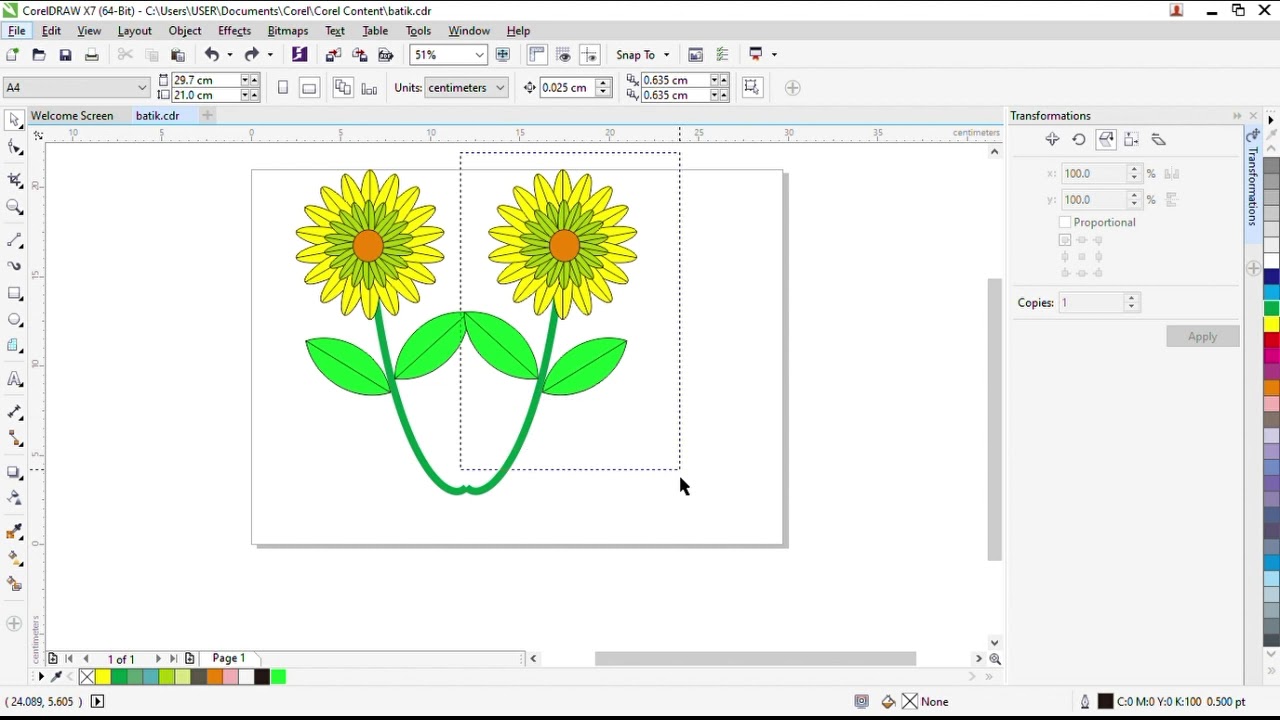
Task: Open the zoom level dropdown showing 51%
Action: click(x=480, y=55)
